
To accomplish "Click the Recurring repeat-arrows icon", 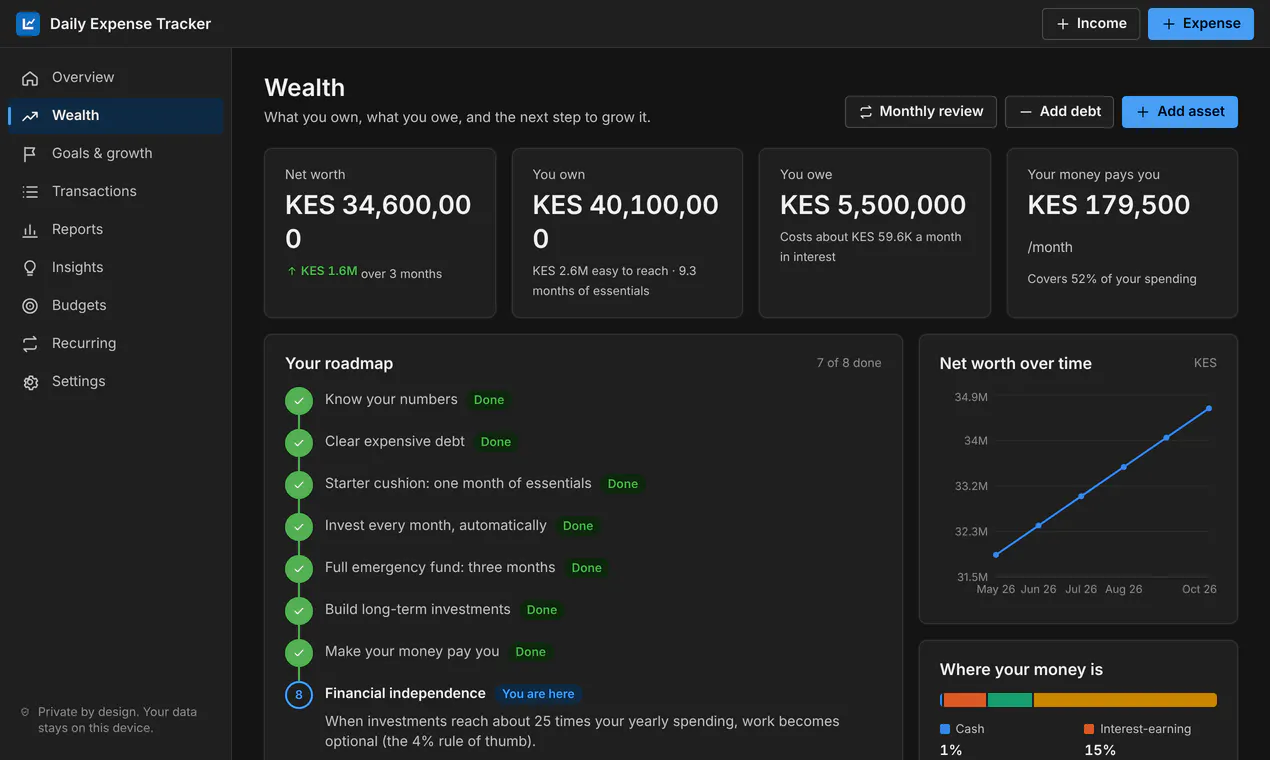I will (30, 344).
